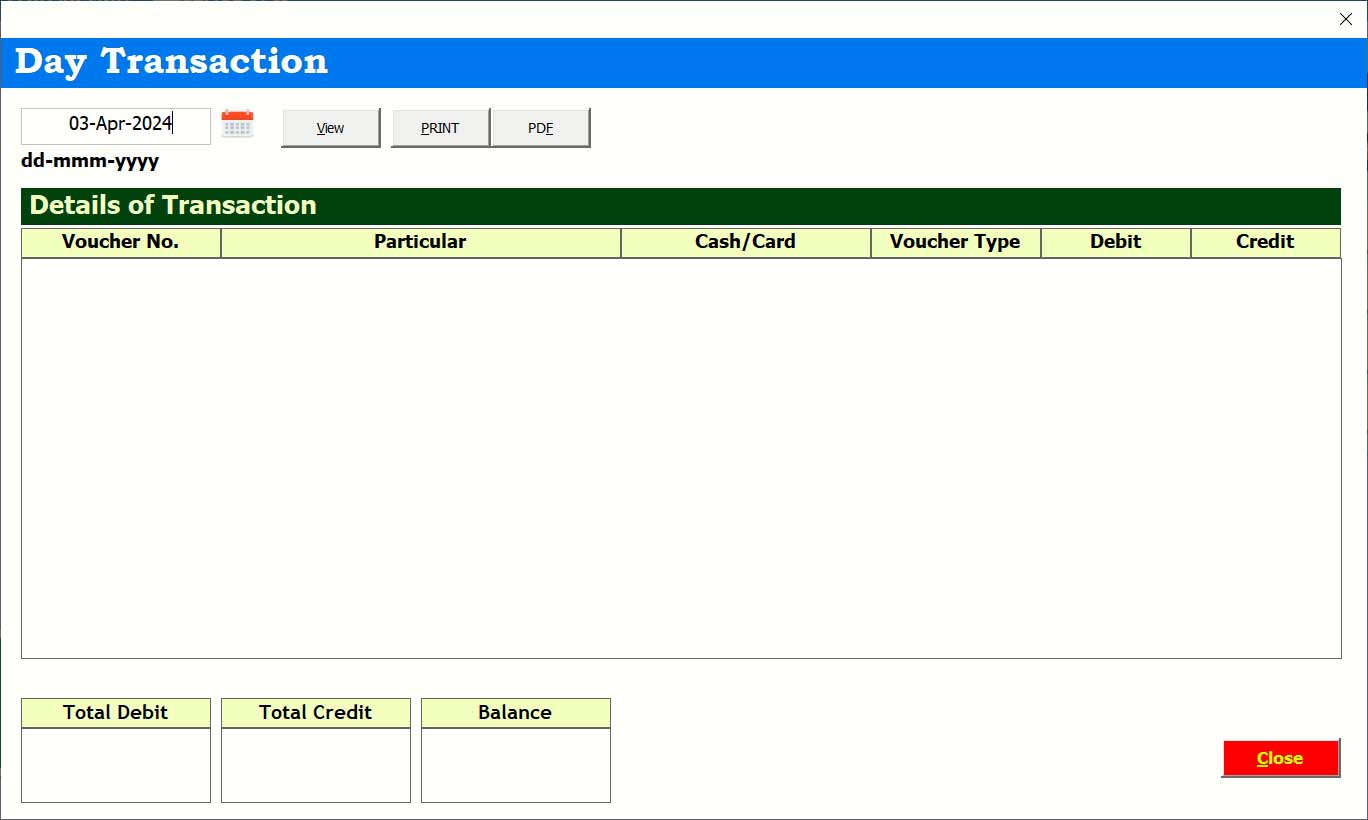The width and height of the screenshot is (1368, 820).
Task: Click the red Close button
Action: tap(1280, 758)
